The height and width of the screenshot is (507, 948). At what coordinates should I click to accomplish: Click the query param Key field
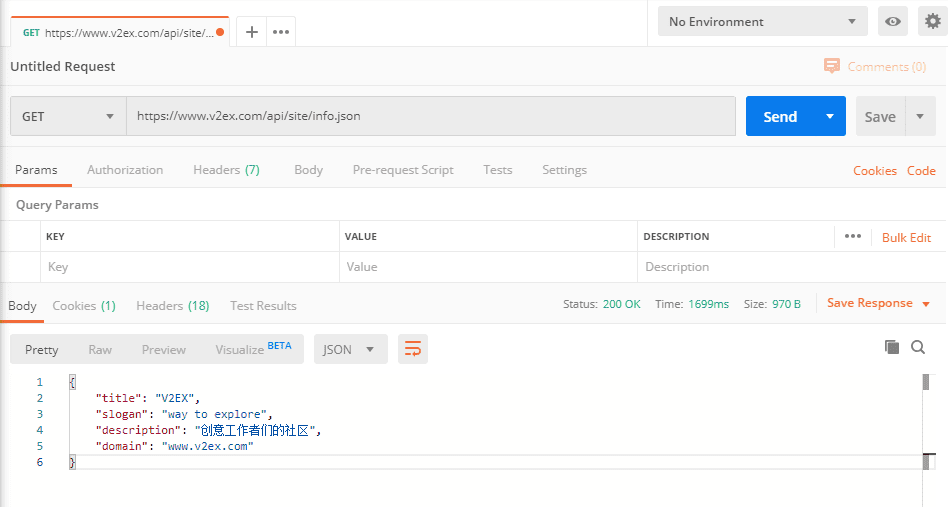[x=190, y=266]
